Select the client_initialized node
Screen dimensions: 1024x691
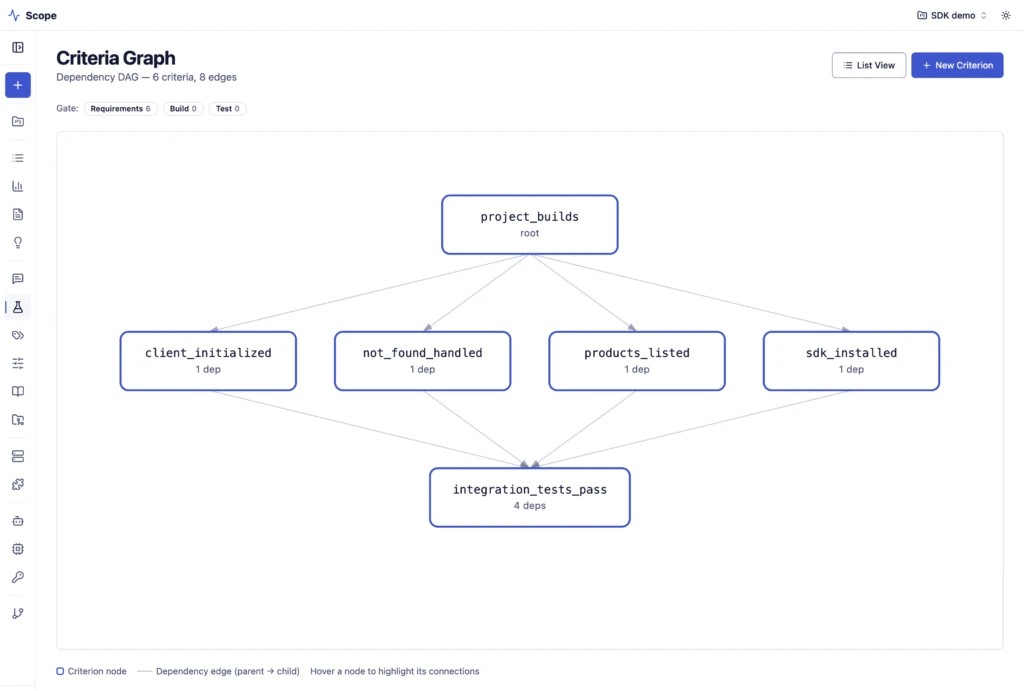coord(208,361)
